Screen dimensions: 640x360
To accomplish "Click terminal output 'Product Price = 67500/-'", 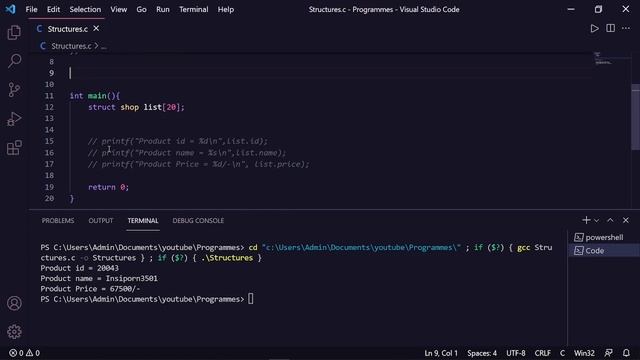I will [90, 289].
